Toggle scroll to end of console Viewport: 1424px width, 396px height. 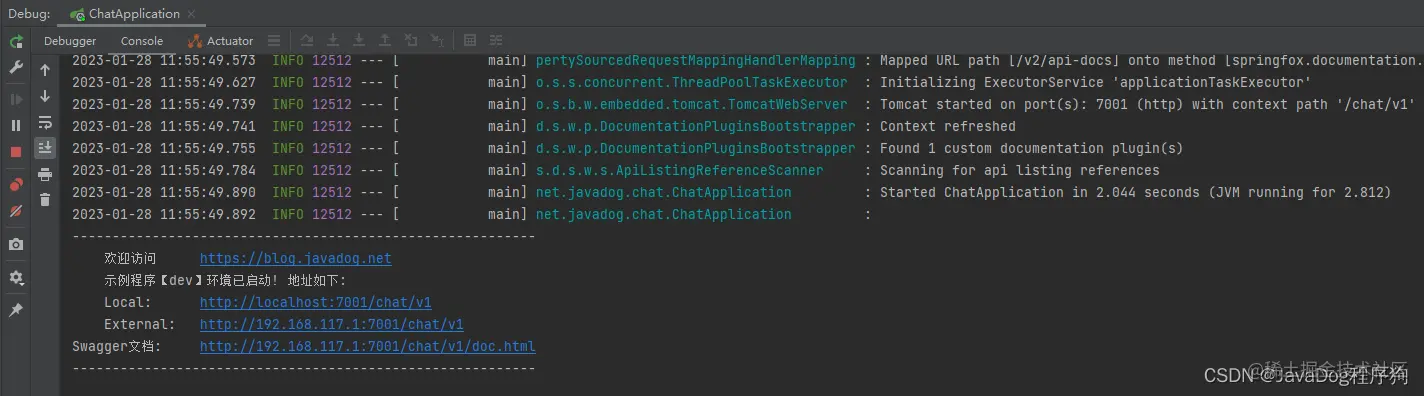click(x=45, y=148)
